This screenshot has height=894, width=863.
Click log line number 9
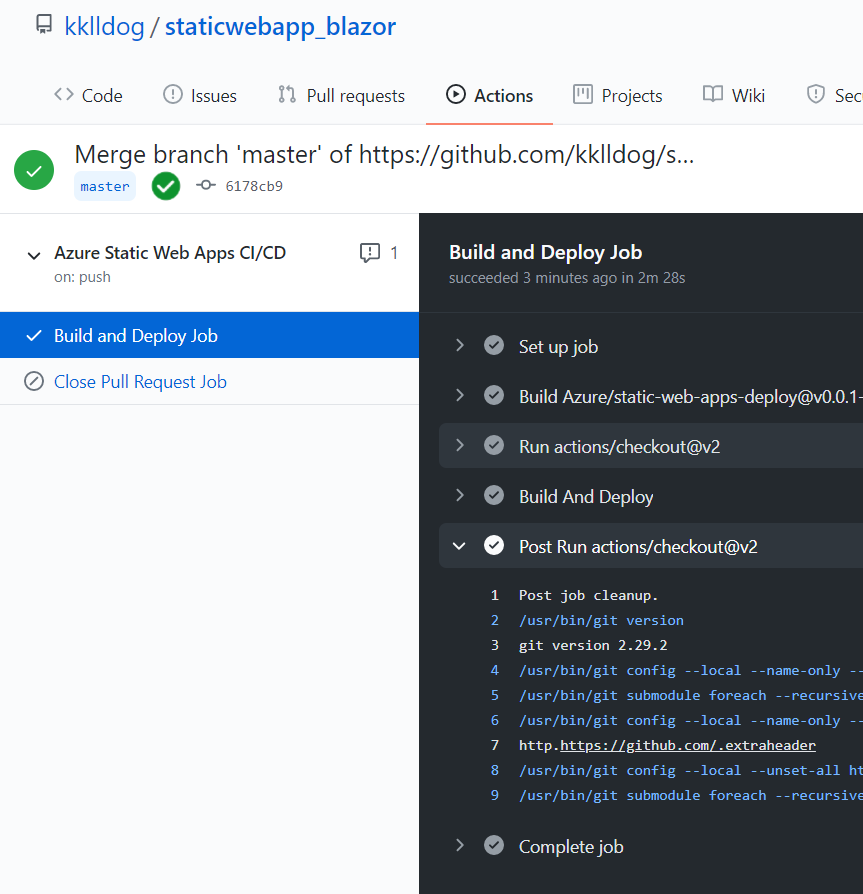[495, 795]
